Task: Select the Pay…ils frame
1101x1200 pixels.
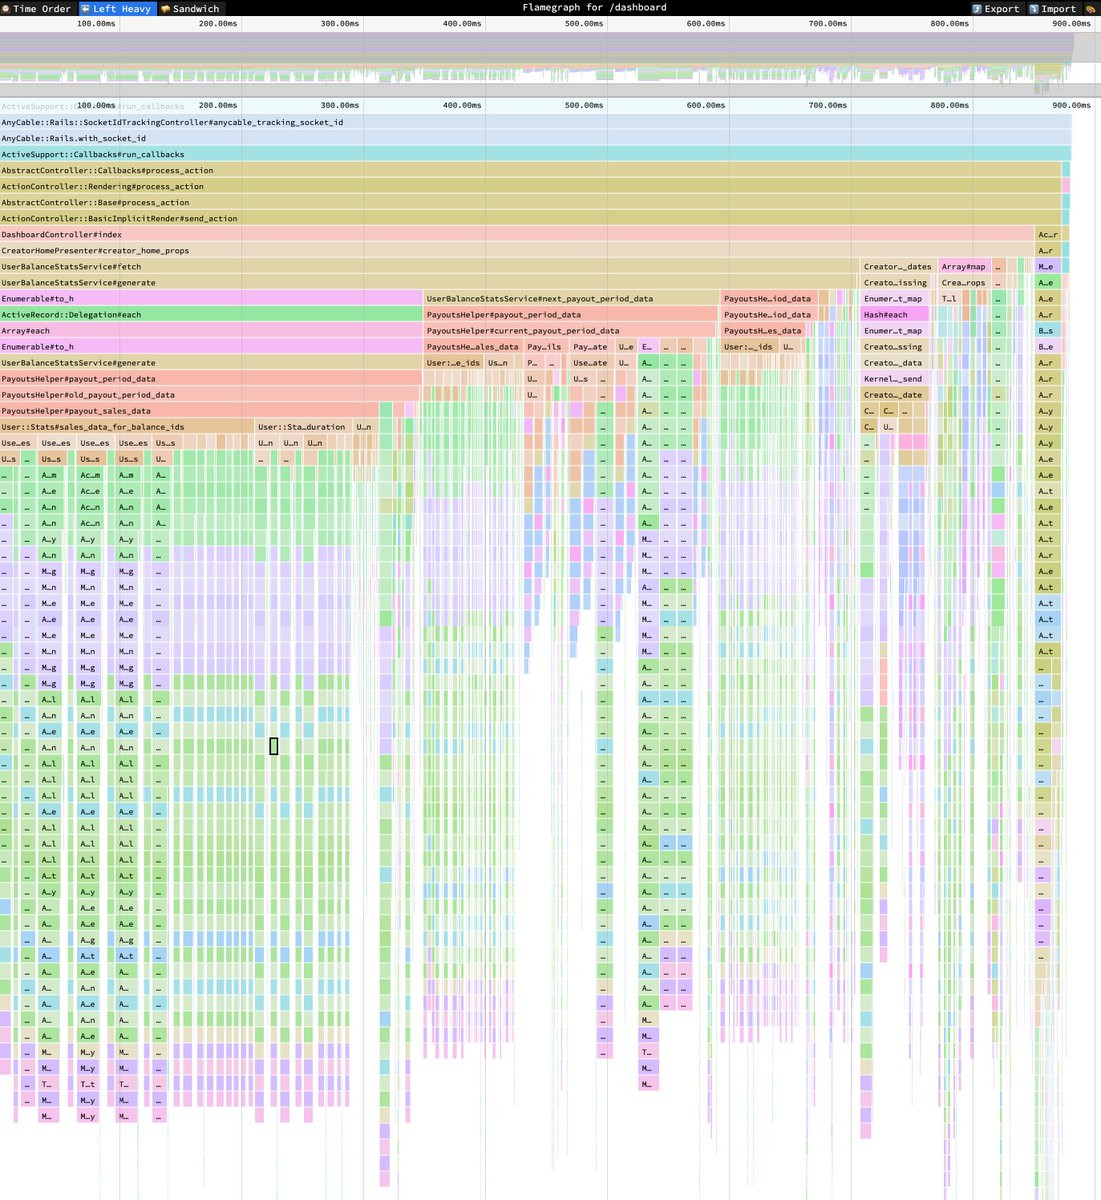Action: click(x=545, y=346)
